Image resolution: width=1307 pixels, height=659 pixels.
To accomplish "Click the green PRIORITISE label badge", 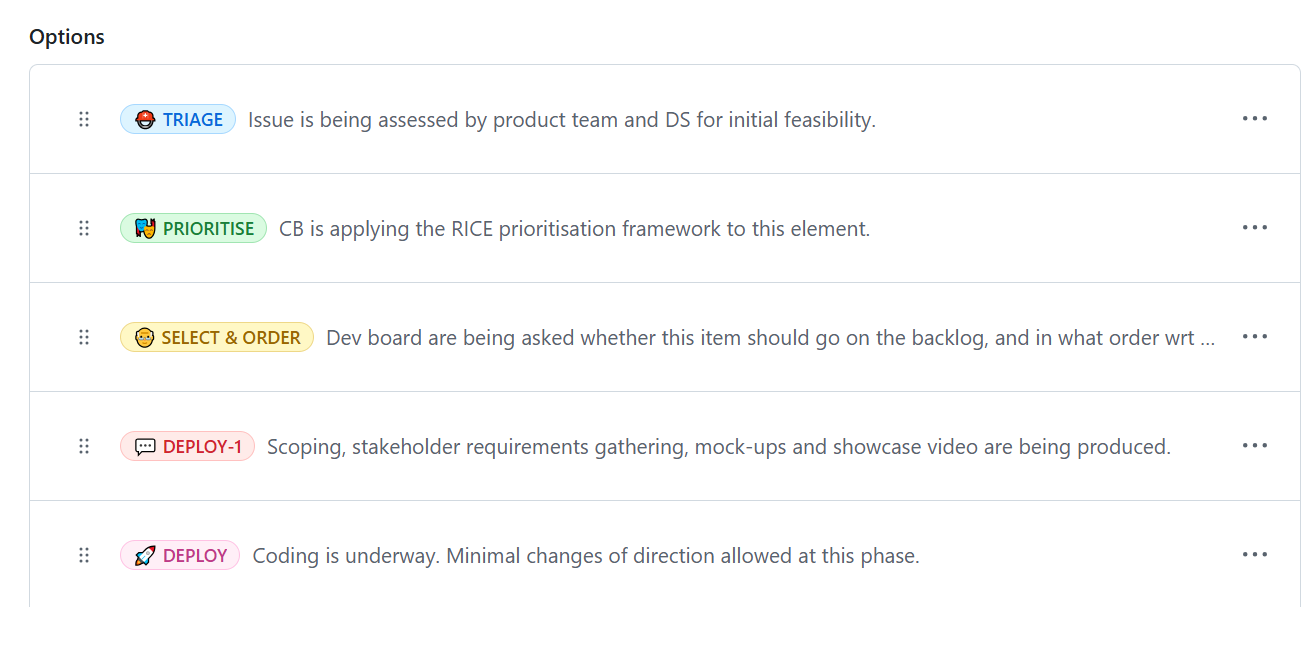I will click(x=194, y=229).
